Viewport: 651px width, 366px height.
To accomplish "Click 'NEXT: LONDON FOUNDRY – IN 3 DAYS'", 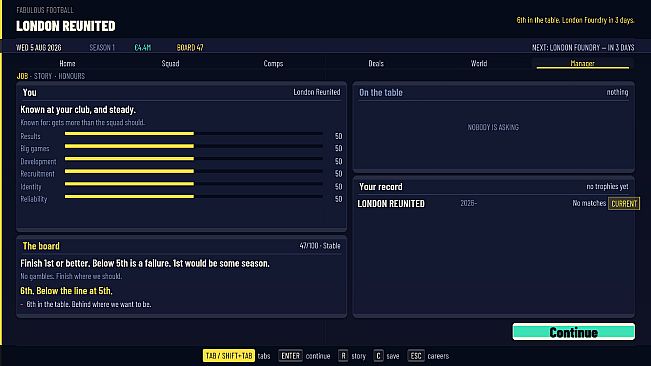I will [583, 47].
